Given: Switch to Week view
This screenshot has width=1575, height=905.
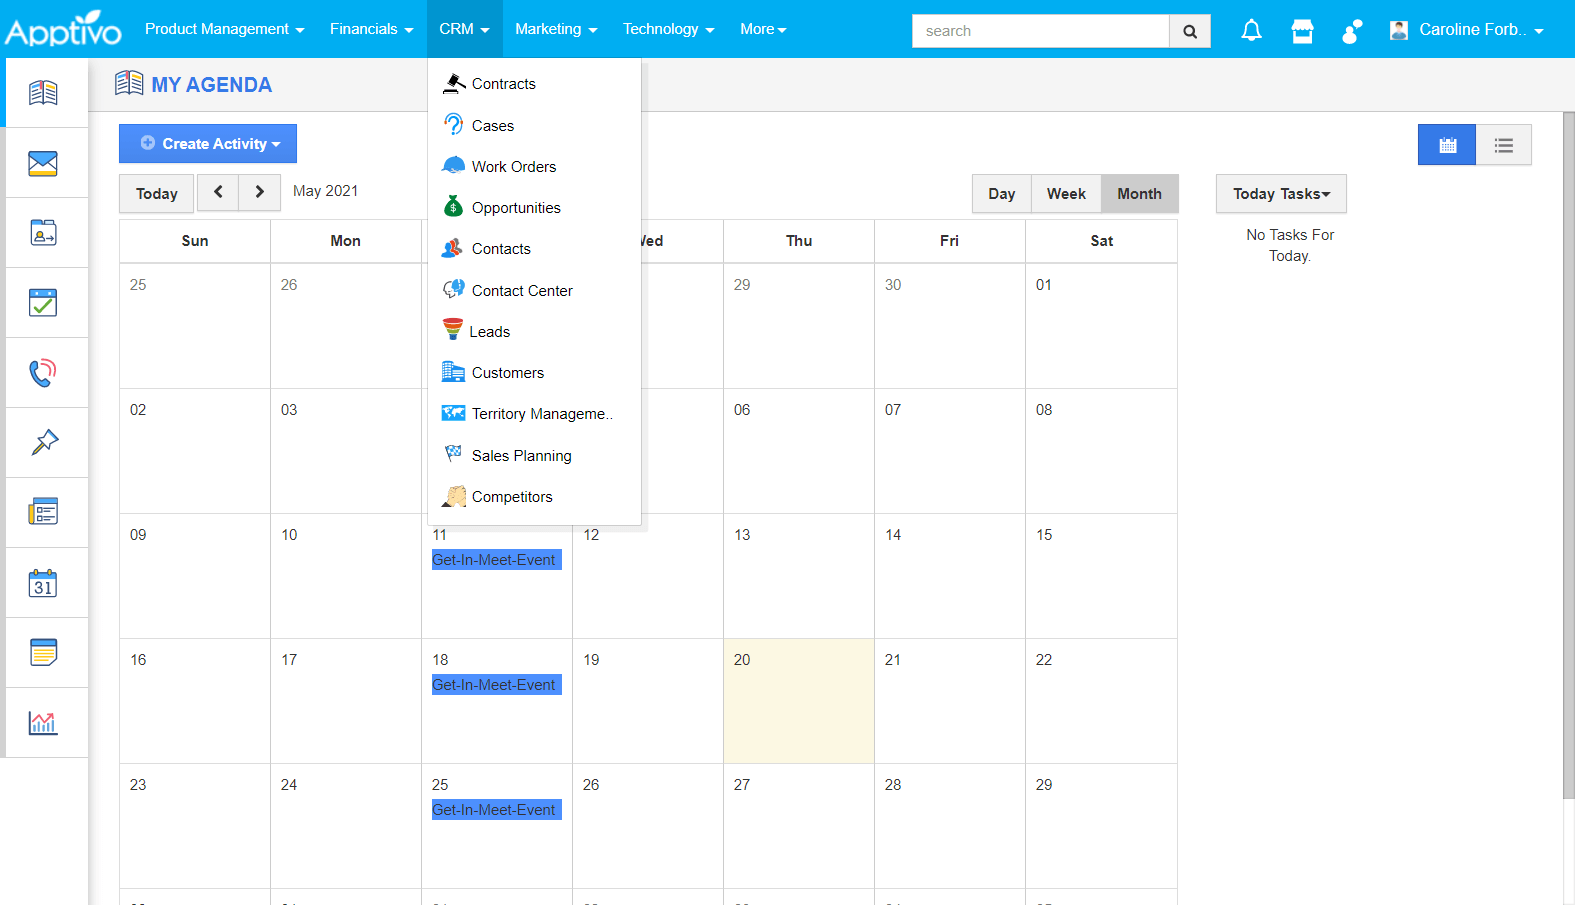Looking at the screenshot, I should (x=1066, y=194).
